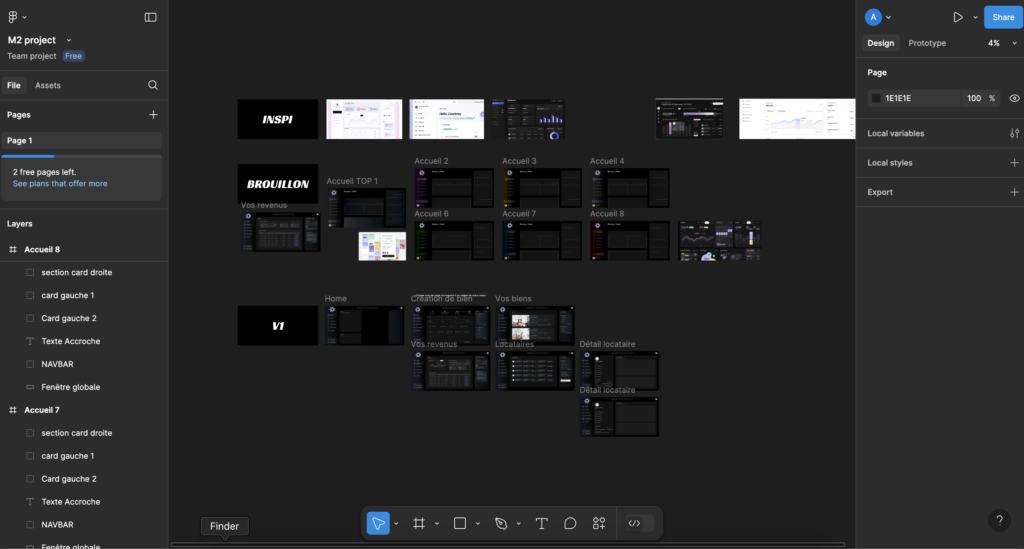Toggle page background color visibility eye
This screenshot has height=549, width=1024.
point(1014,98)
